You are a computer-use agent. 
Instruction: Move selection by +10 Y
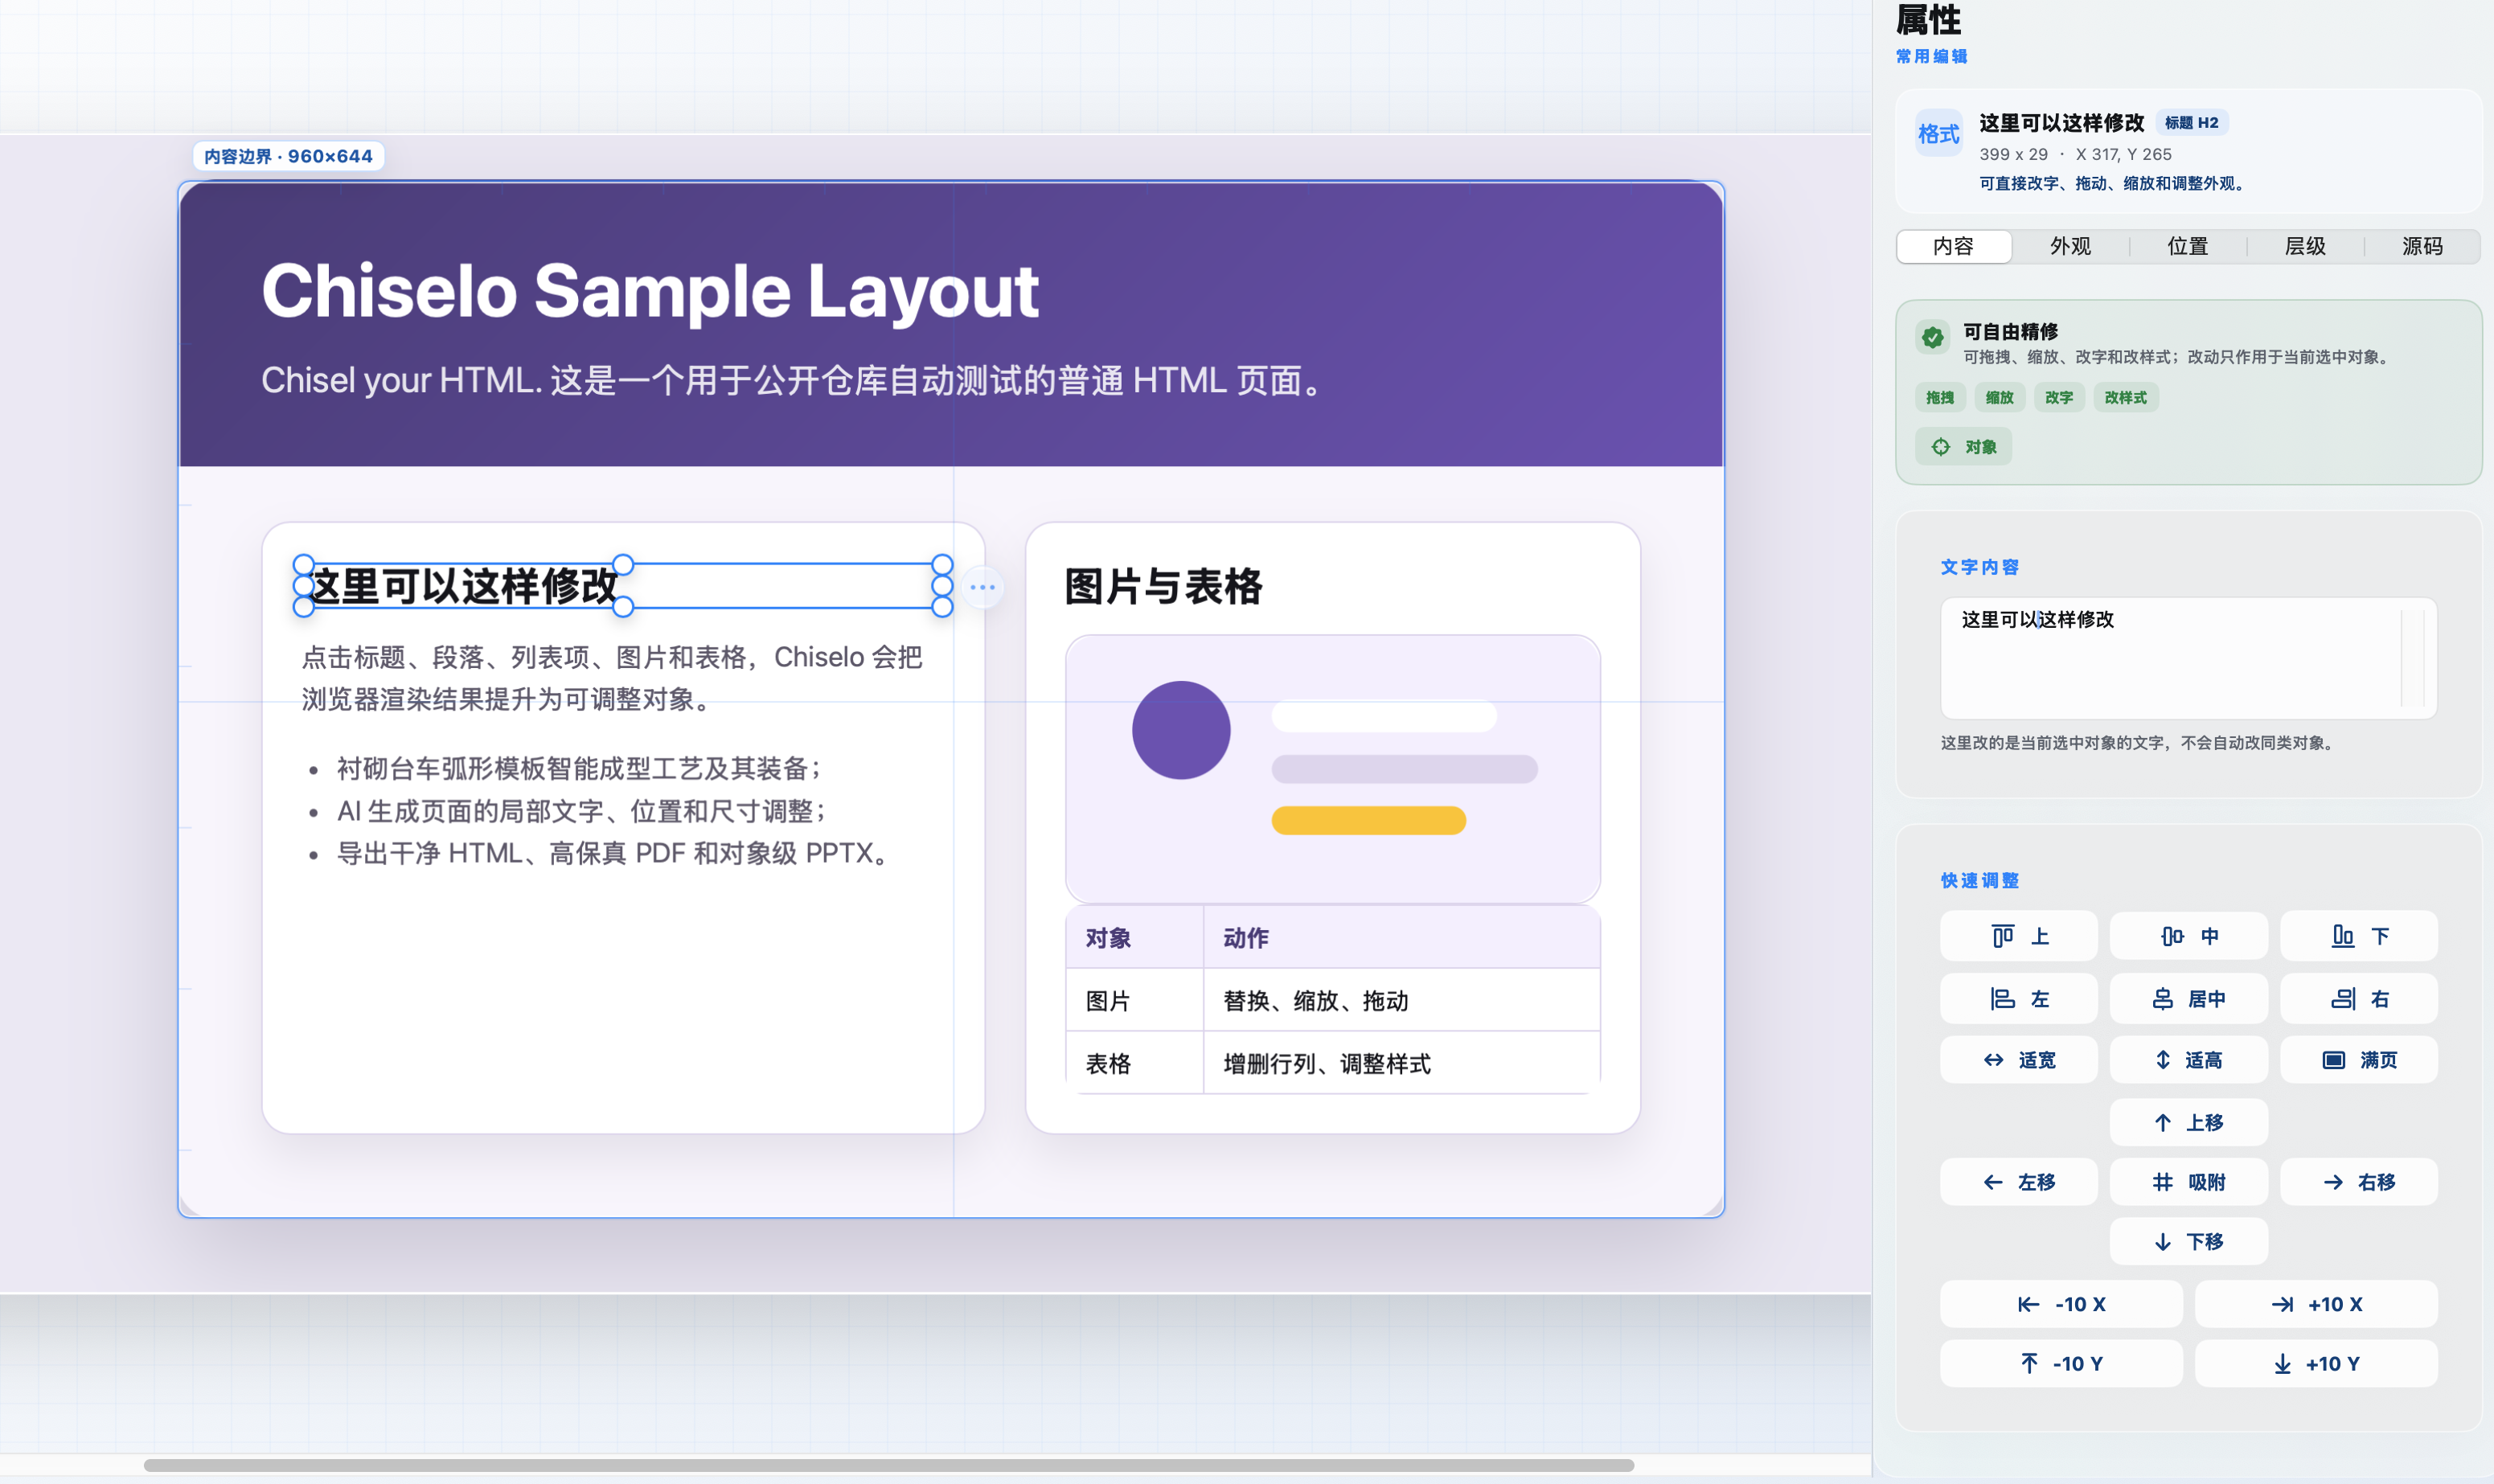(2316, 1363)
